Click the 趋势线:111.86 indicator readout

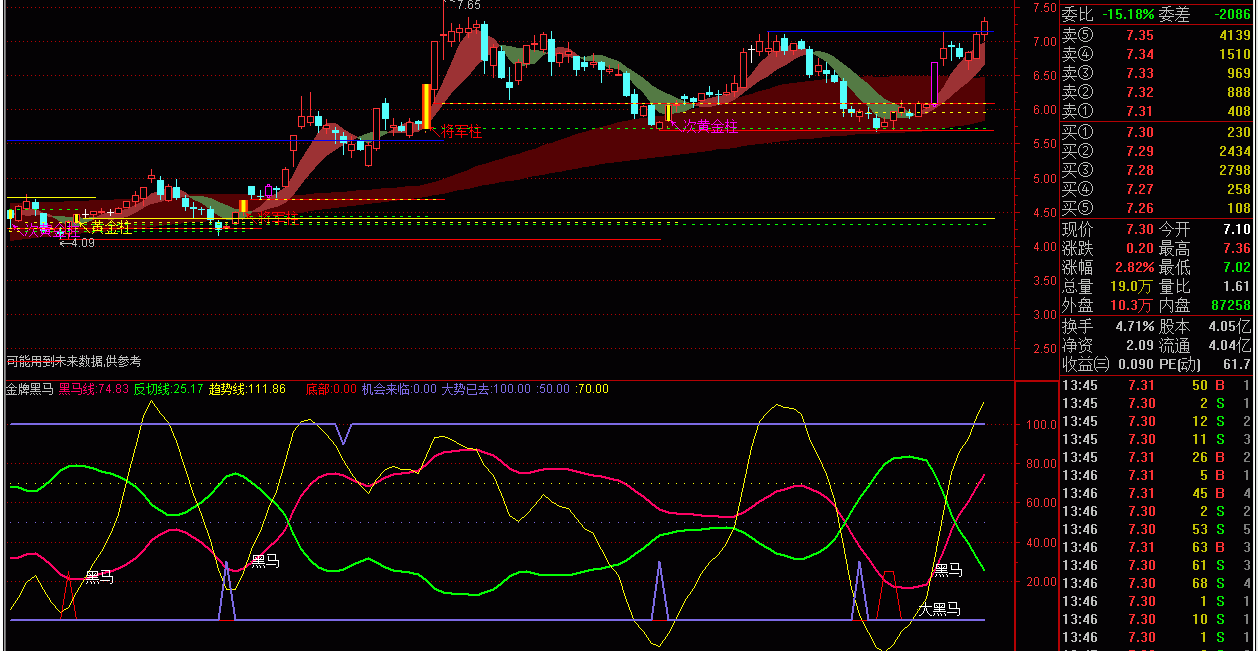coord(247,389)
